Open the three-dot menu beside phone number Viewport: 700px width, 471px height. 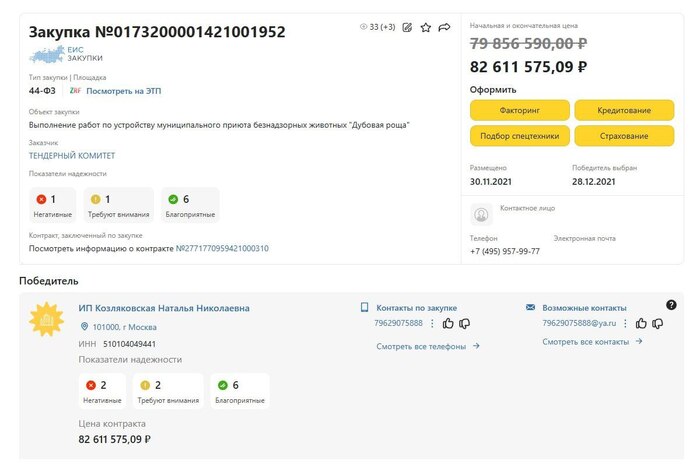point(432,323)
